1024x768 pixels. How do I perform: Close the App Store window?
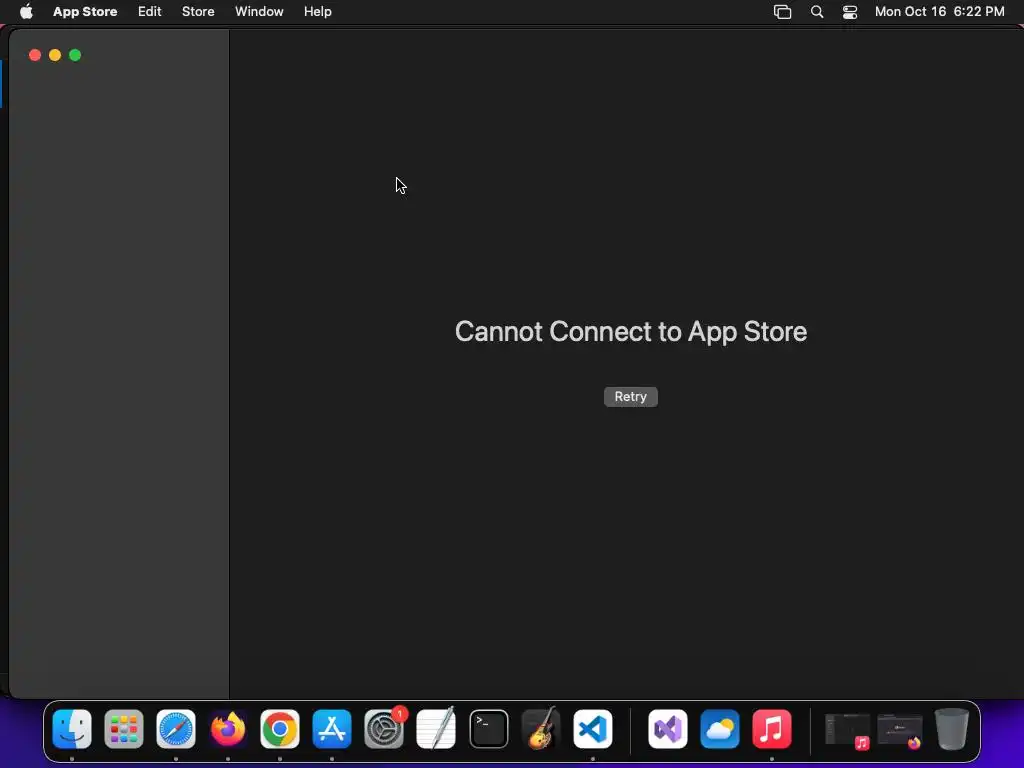click(x=35, y=55)
